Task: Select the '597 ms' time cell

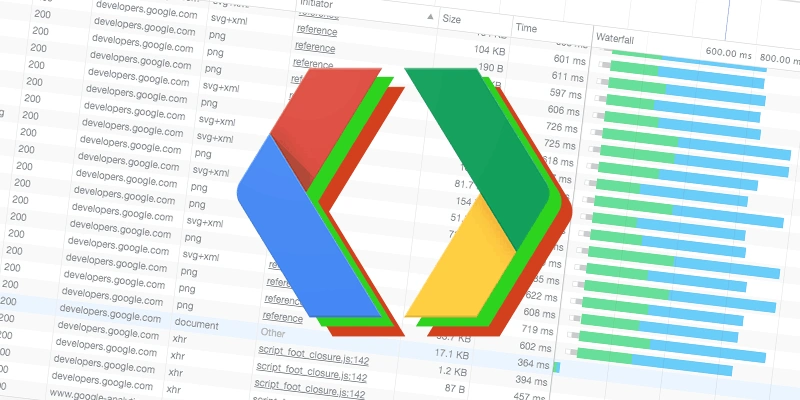Action: click(565, 94)
